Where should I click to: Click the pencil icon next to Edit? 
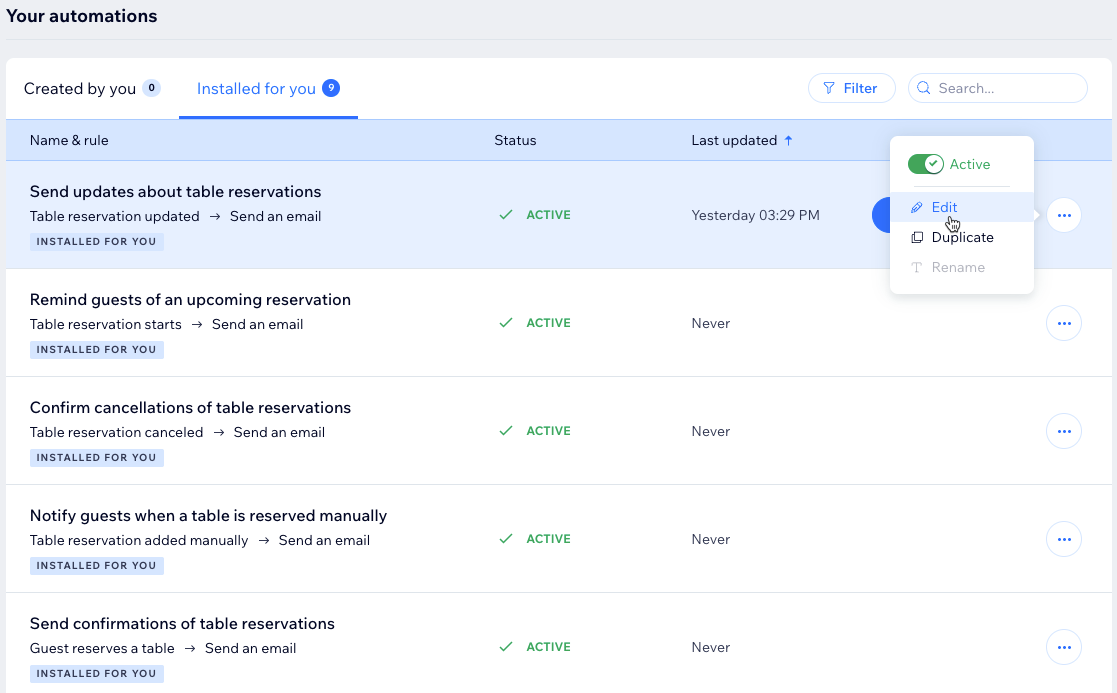[x=917, y=208]
